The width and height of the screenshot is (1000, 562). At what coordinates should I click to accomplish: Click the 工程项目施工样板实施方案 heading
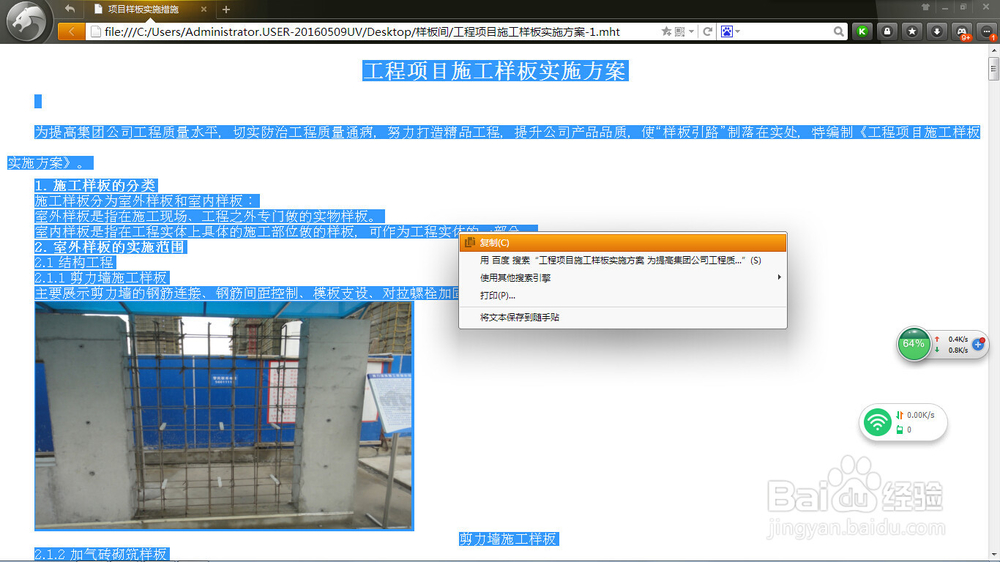[496, 71]
